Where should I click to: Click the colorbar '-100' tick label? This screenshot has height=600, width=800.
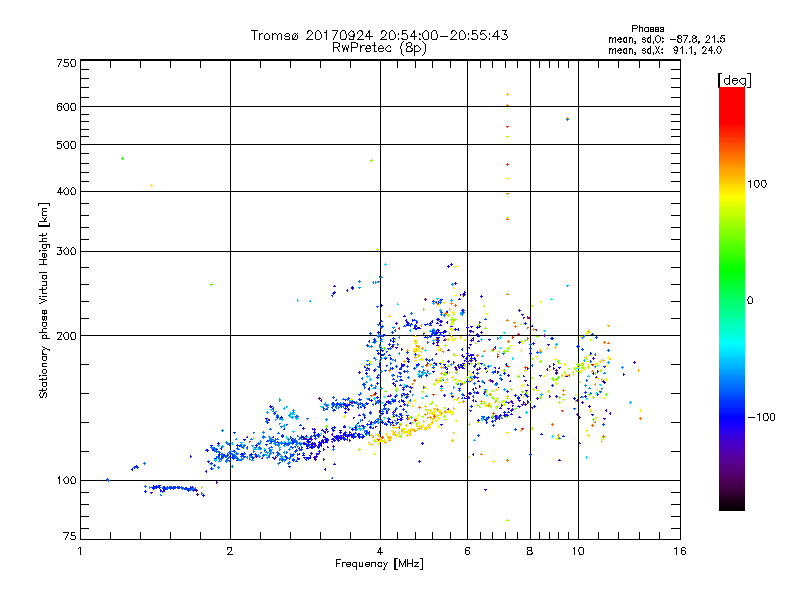click(x=761, y=417)
